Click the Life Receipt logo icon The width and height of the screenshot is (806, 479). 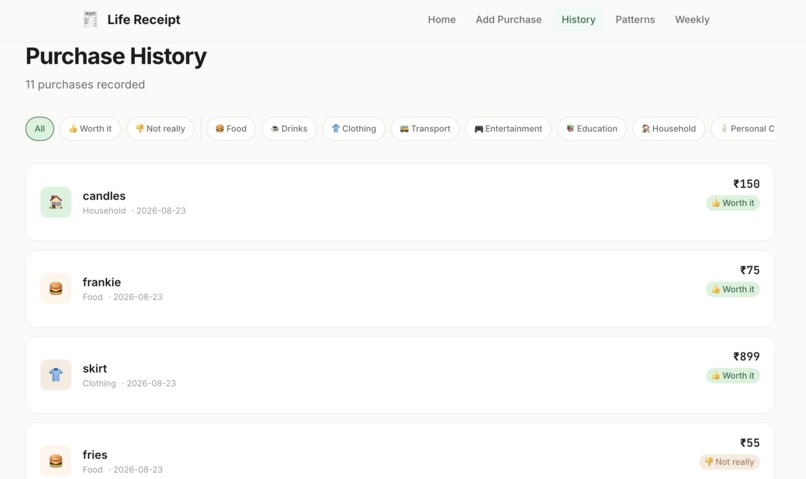click(90, 20)
